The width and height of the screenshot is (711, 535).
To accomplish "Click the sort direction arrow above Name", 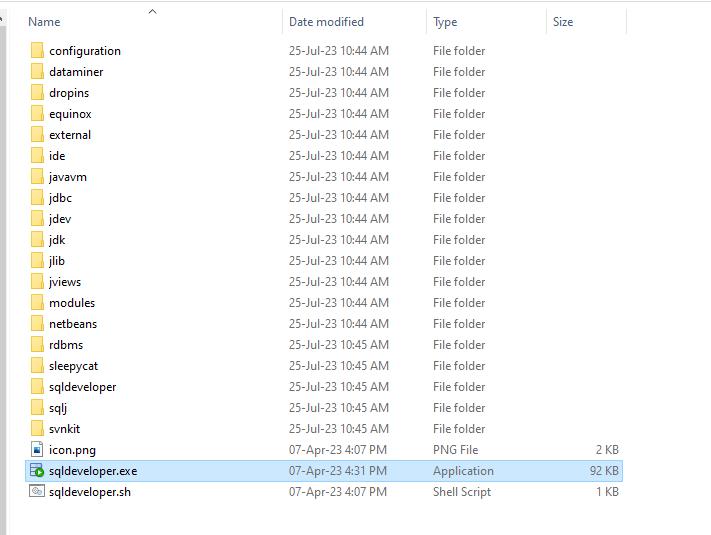I will click(x=153, y=12).
